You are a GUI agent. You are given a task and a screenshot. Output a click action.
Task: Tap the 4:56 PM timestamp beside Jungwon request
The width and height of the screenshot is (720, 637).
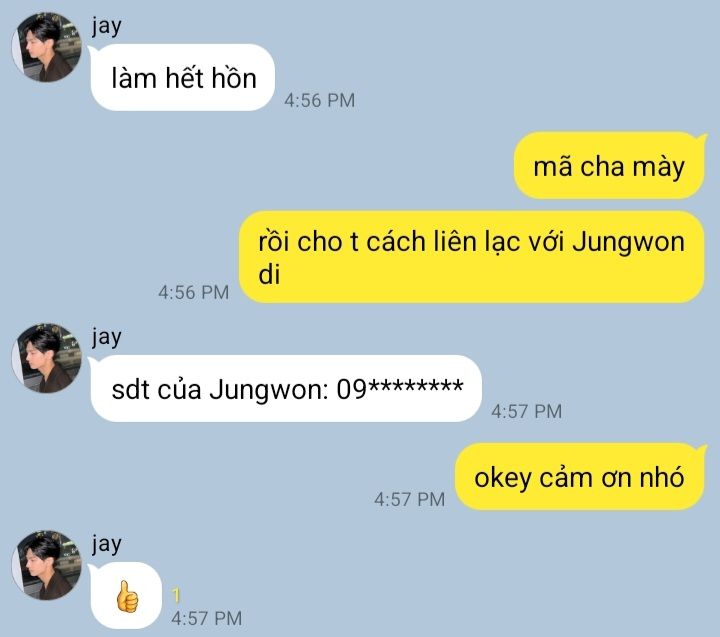pyautogui.click(x=193, y=293)
